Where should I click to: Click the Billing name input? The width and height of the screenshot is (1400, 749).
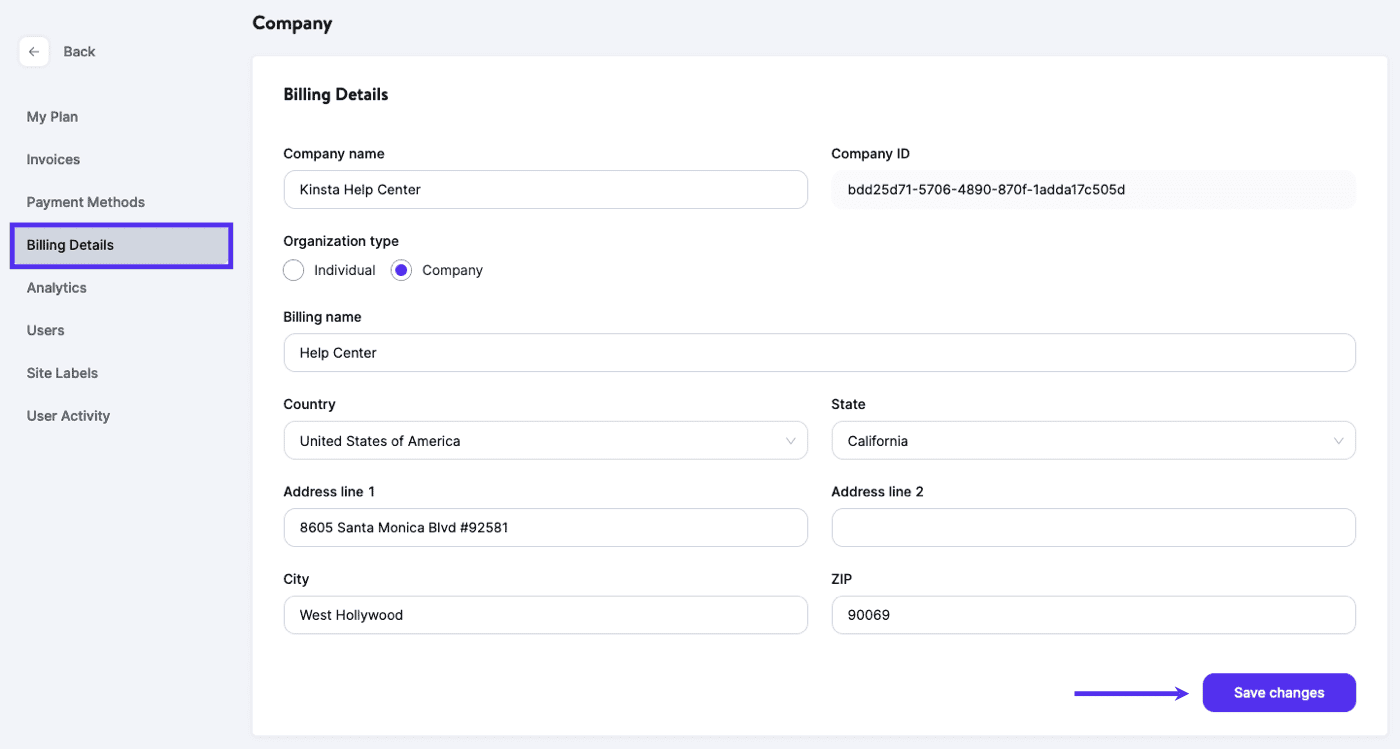pos(819,352)
